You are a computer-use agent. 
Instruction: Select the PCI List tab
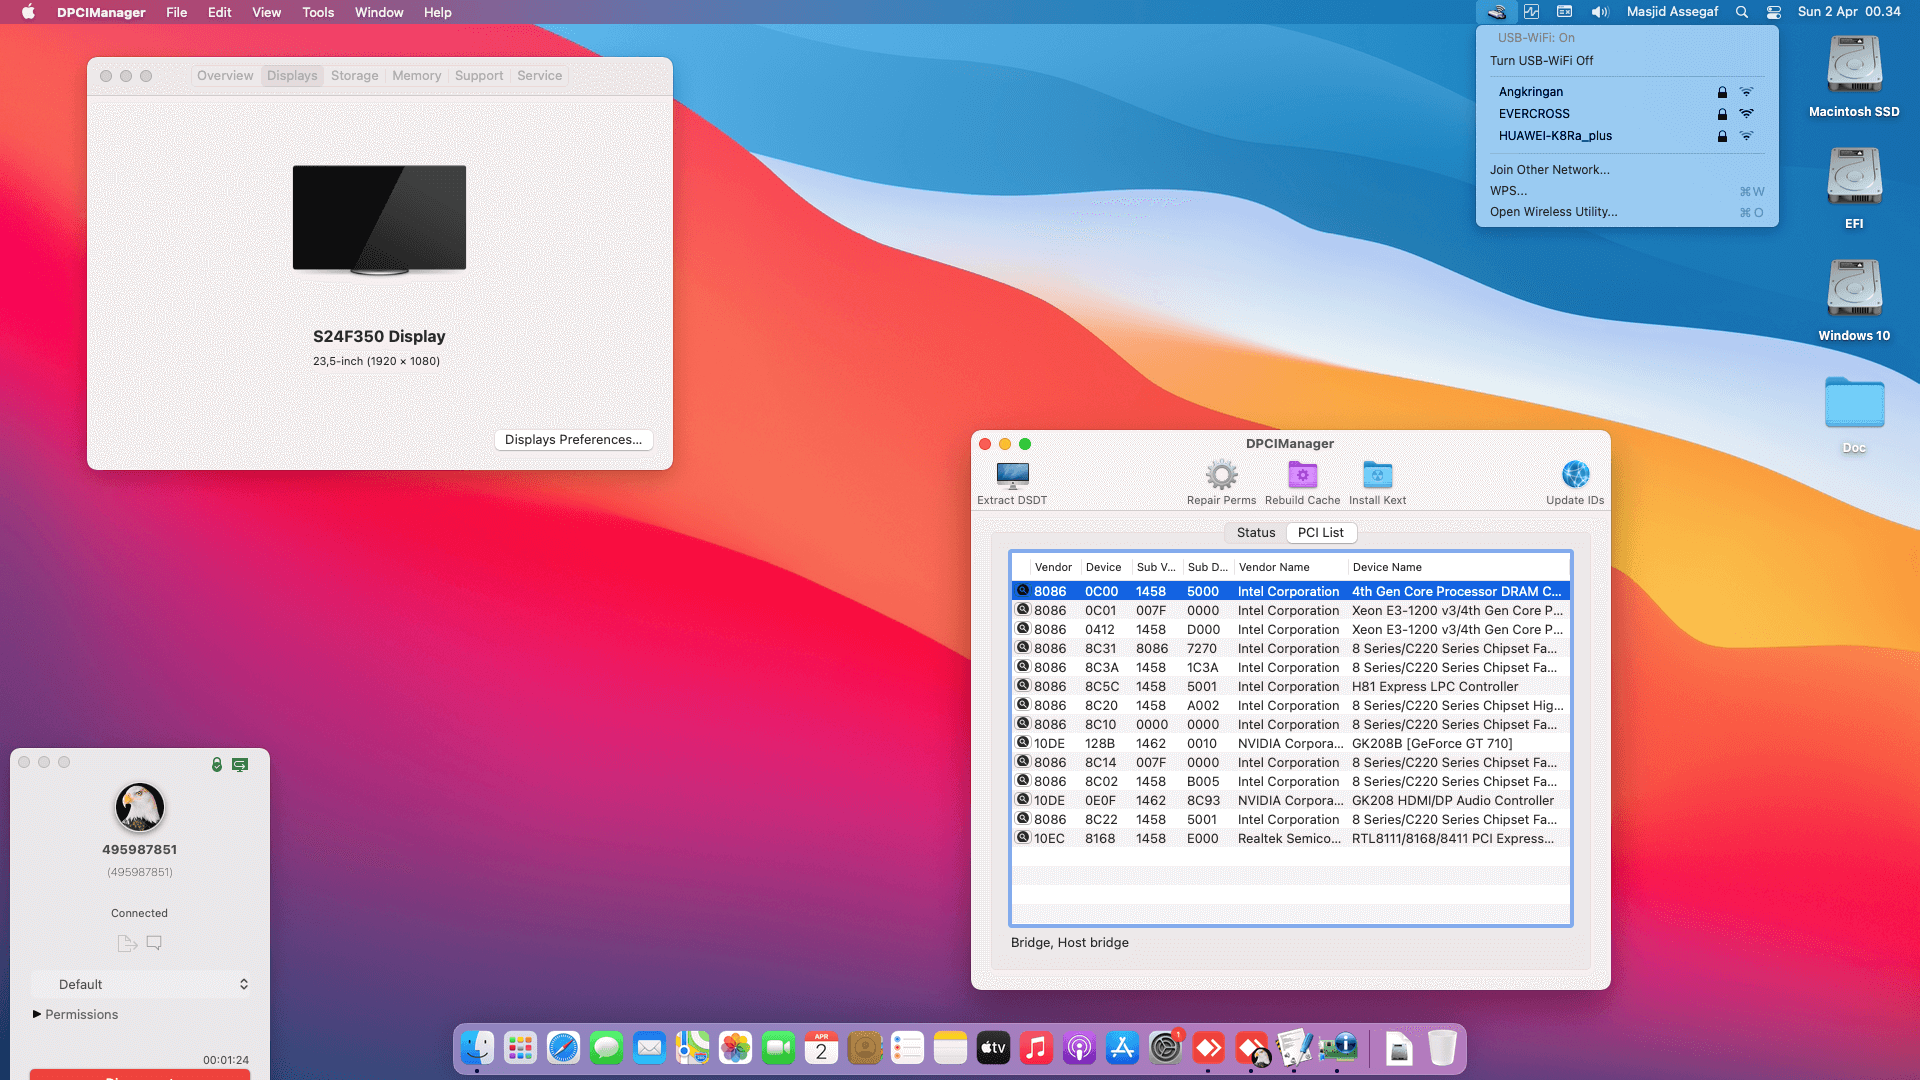pos(1320,533)
